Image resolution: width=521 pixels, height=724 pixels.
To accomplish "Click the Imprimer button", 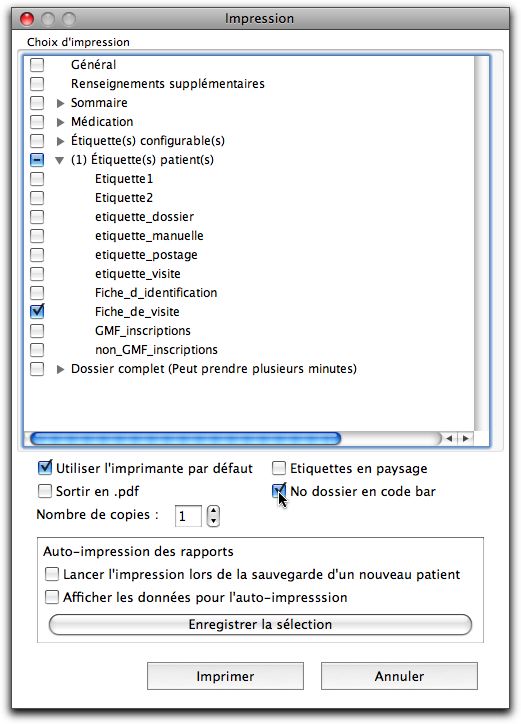I will click(x=225, y=676).
